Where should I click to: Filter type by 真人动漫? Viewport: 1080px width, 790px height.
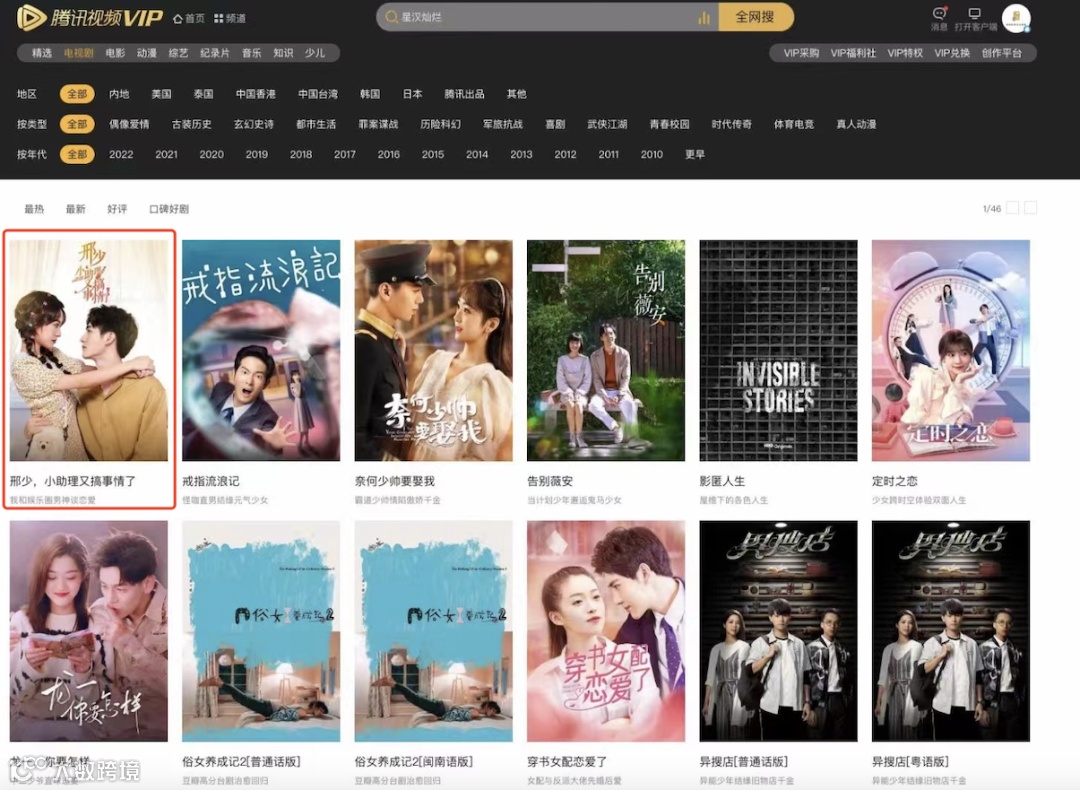click(856, 124)
